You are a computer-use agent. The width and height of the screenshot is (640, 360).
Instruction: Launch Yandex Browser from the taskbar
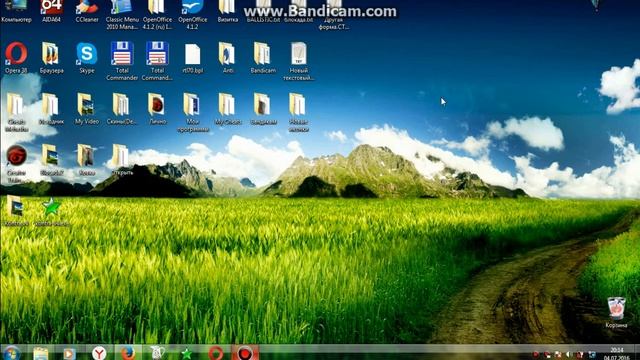[99, 353]
